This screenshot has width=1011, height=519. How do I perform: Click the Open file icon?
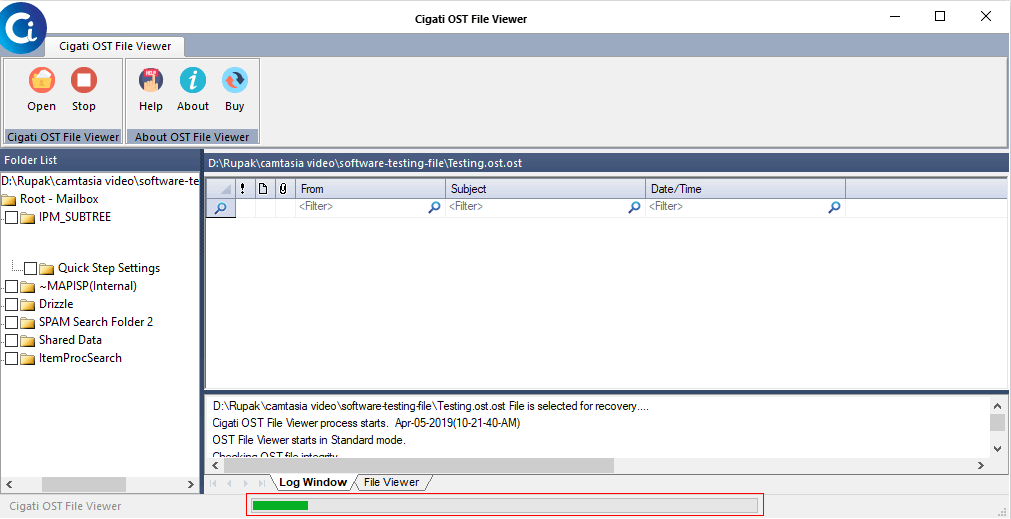click(x=42, y=81)
